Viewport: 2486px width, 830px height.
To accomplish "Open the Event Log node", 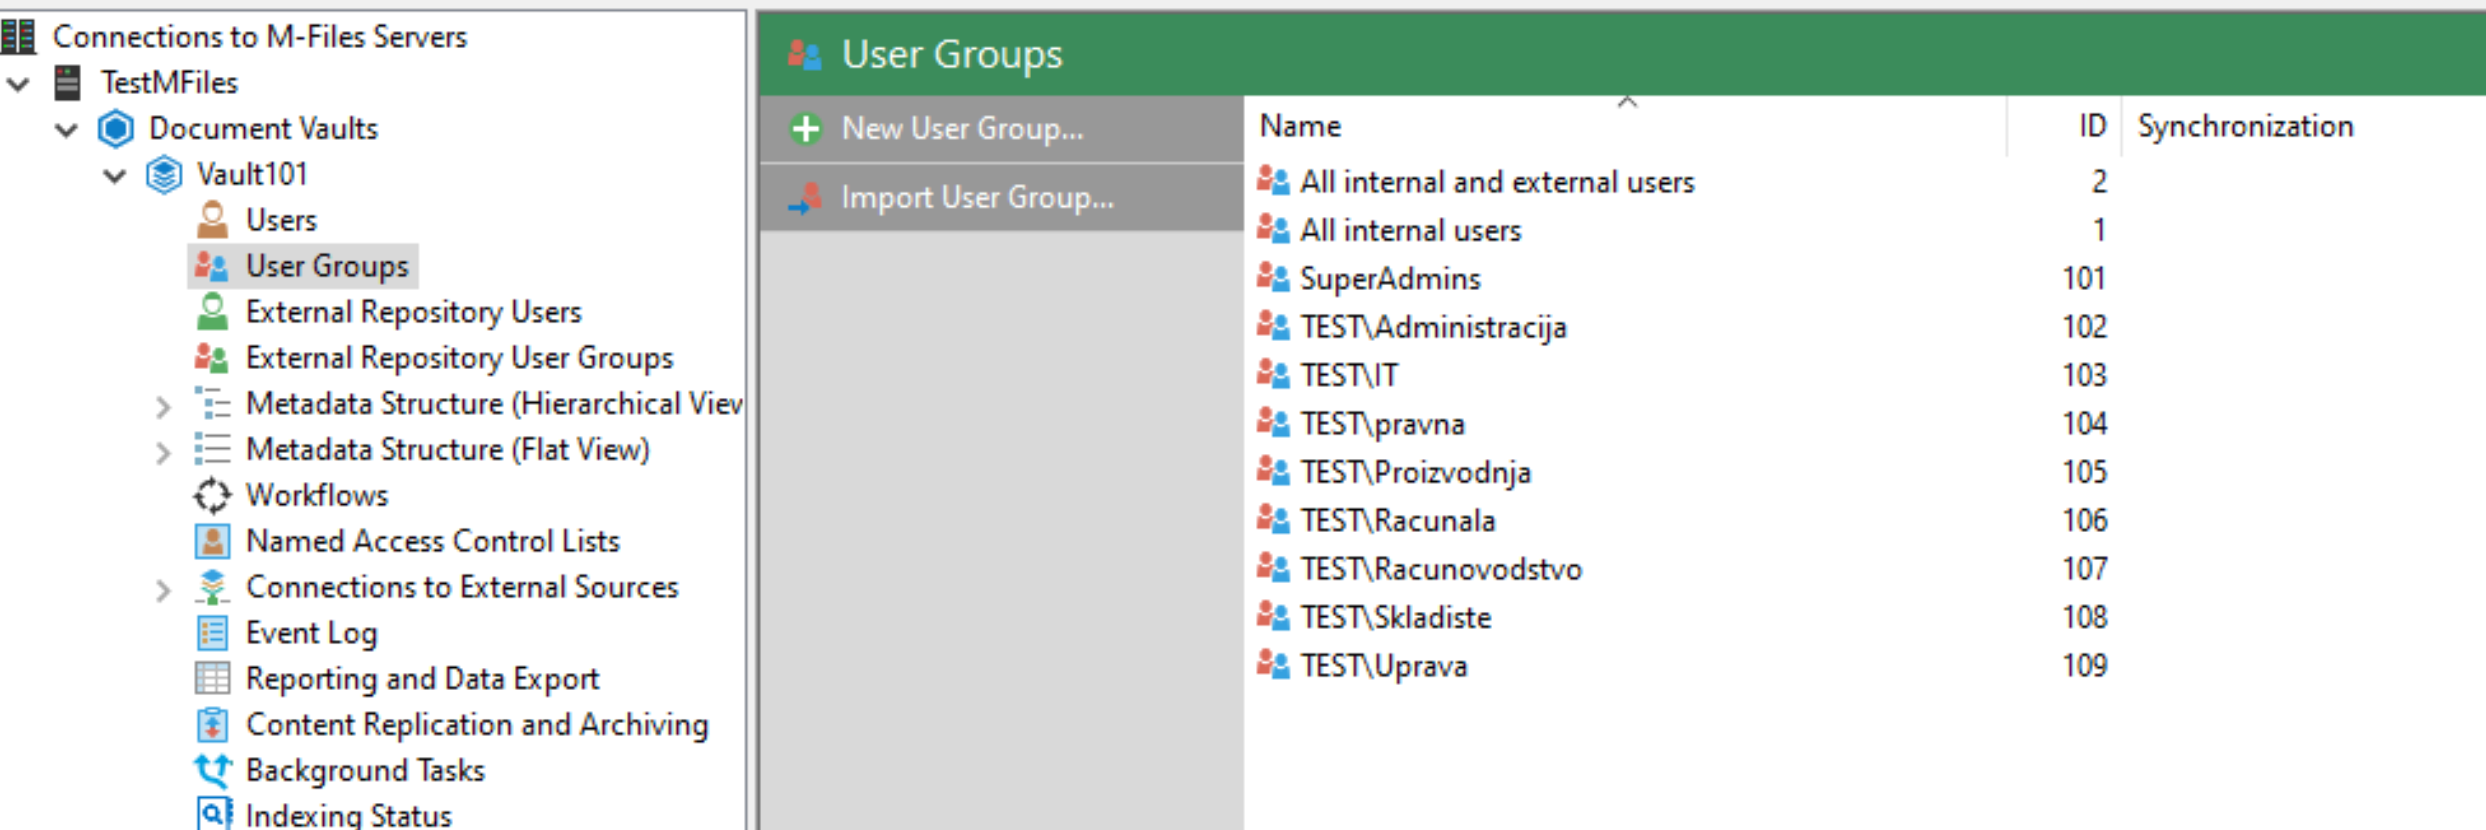I will click(311, 633).
